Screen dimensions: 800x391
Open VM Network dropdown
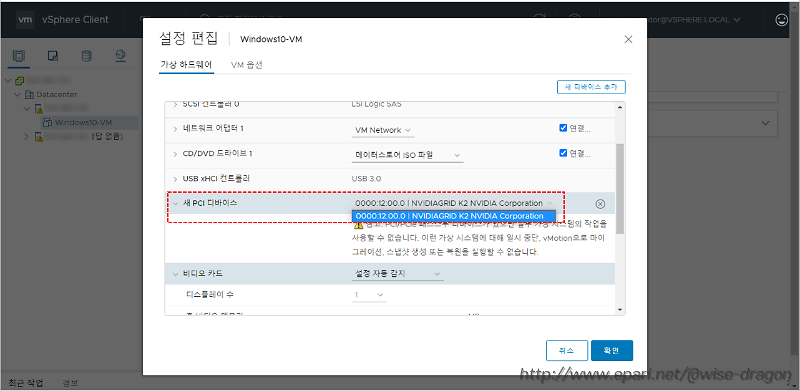(x=383, y=131)
